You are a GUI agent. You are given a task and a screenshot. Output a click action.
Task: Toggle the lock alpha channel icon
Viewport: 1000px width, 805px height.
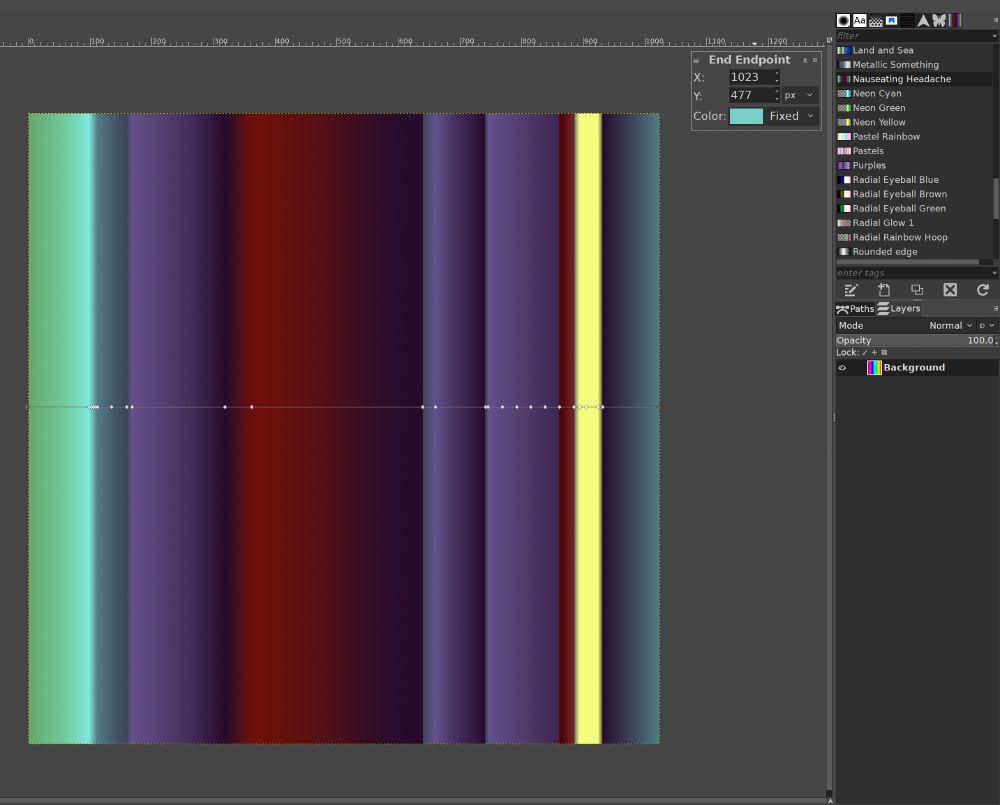884,353
